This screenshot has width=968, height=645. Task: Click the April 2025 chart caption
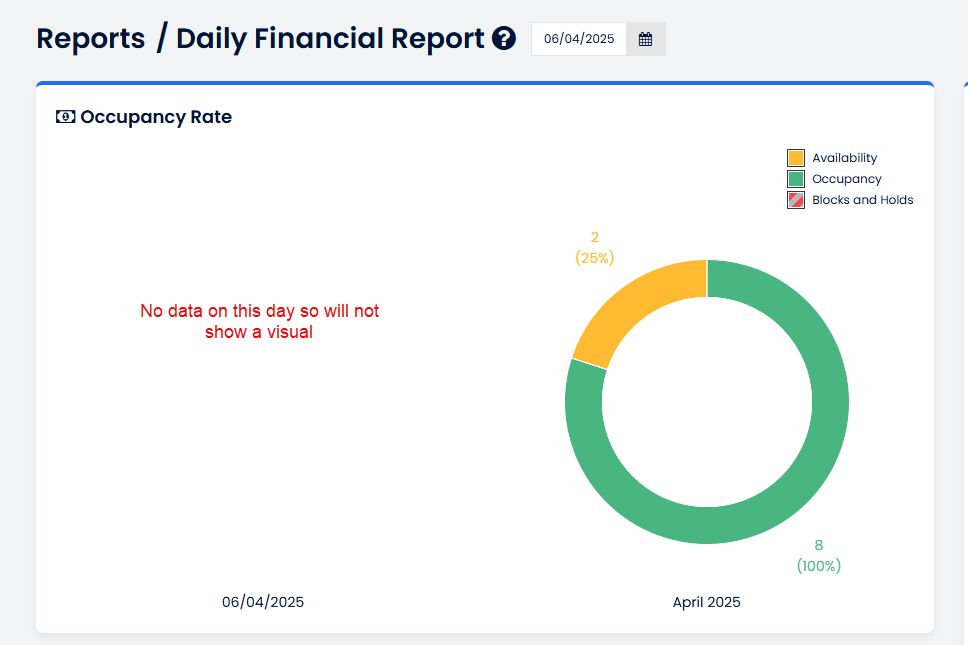(706, 602)
